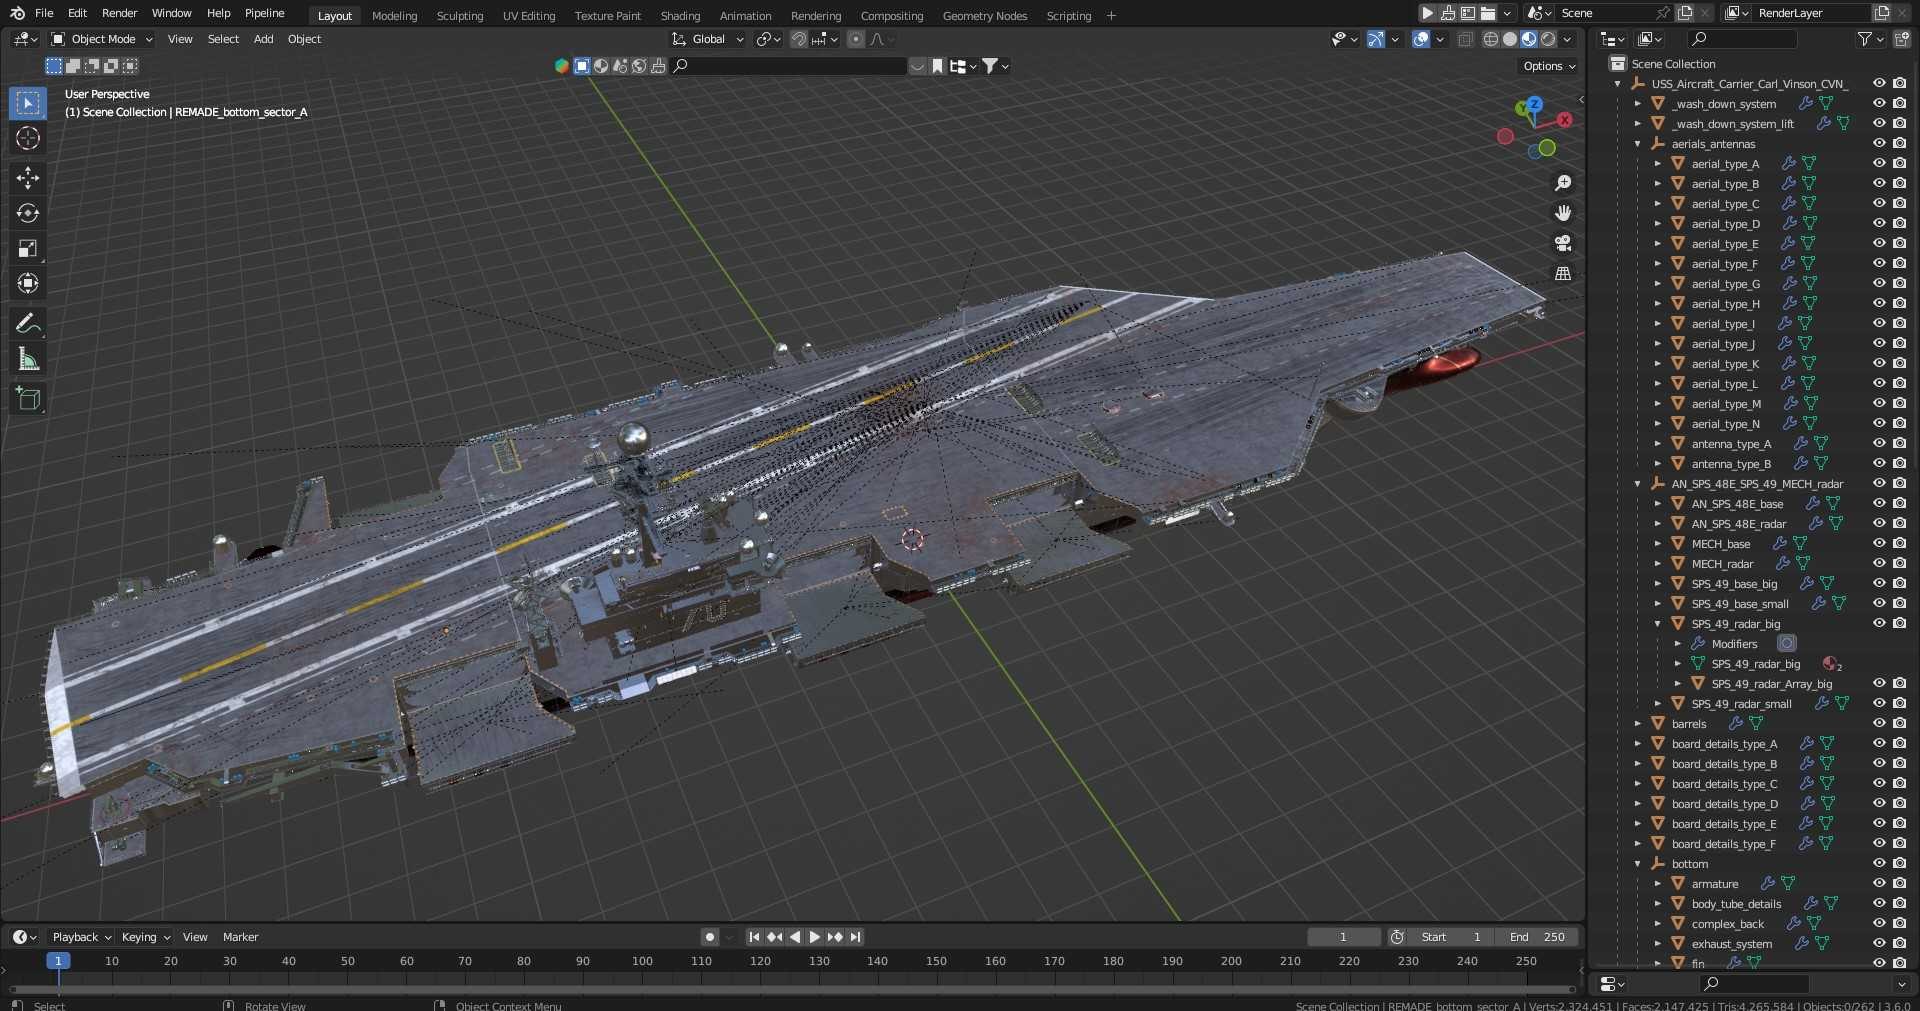Select the Add Cube tool
The height and width of the screenshot is (1011, 1920).
(x=28, y=399)
